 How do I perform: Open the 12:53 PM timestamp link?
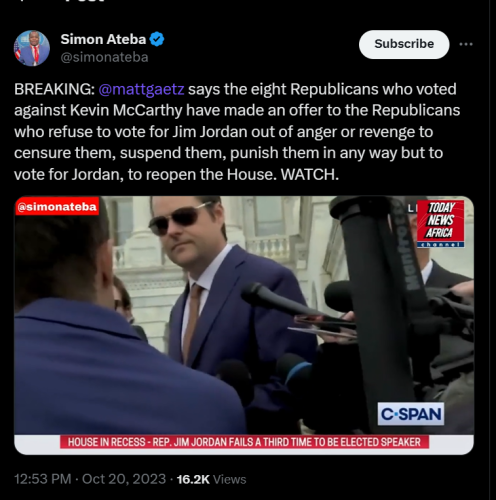coord(43,479)
